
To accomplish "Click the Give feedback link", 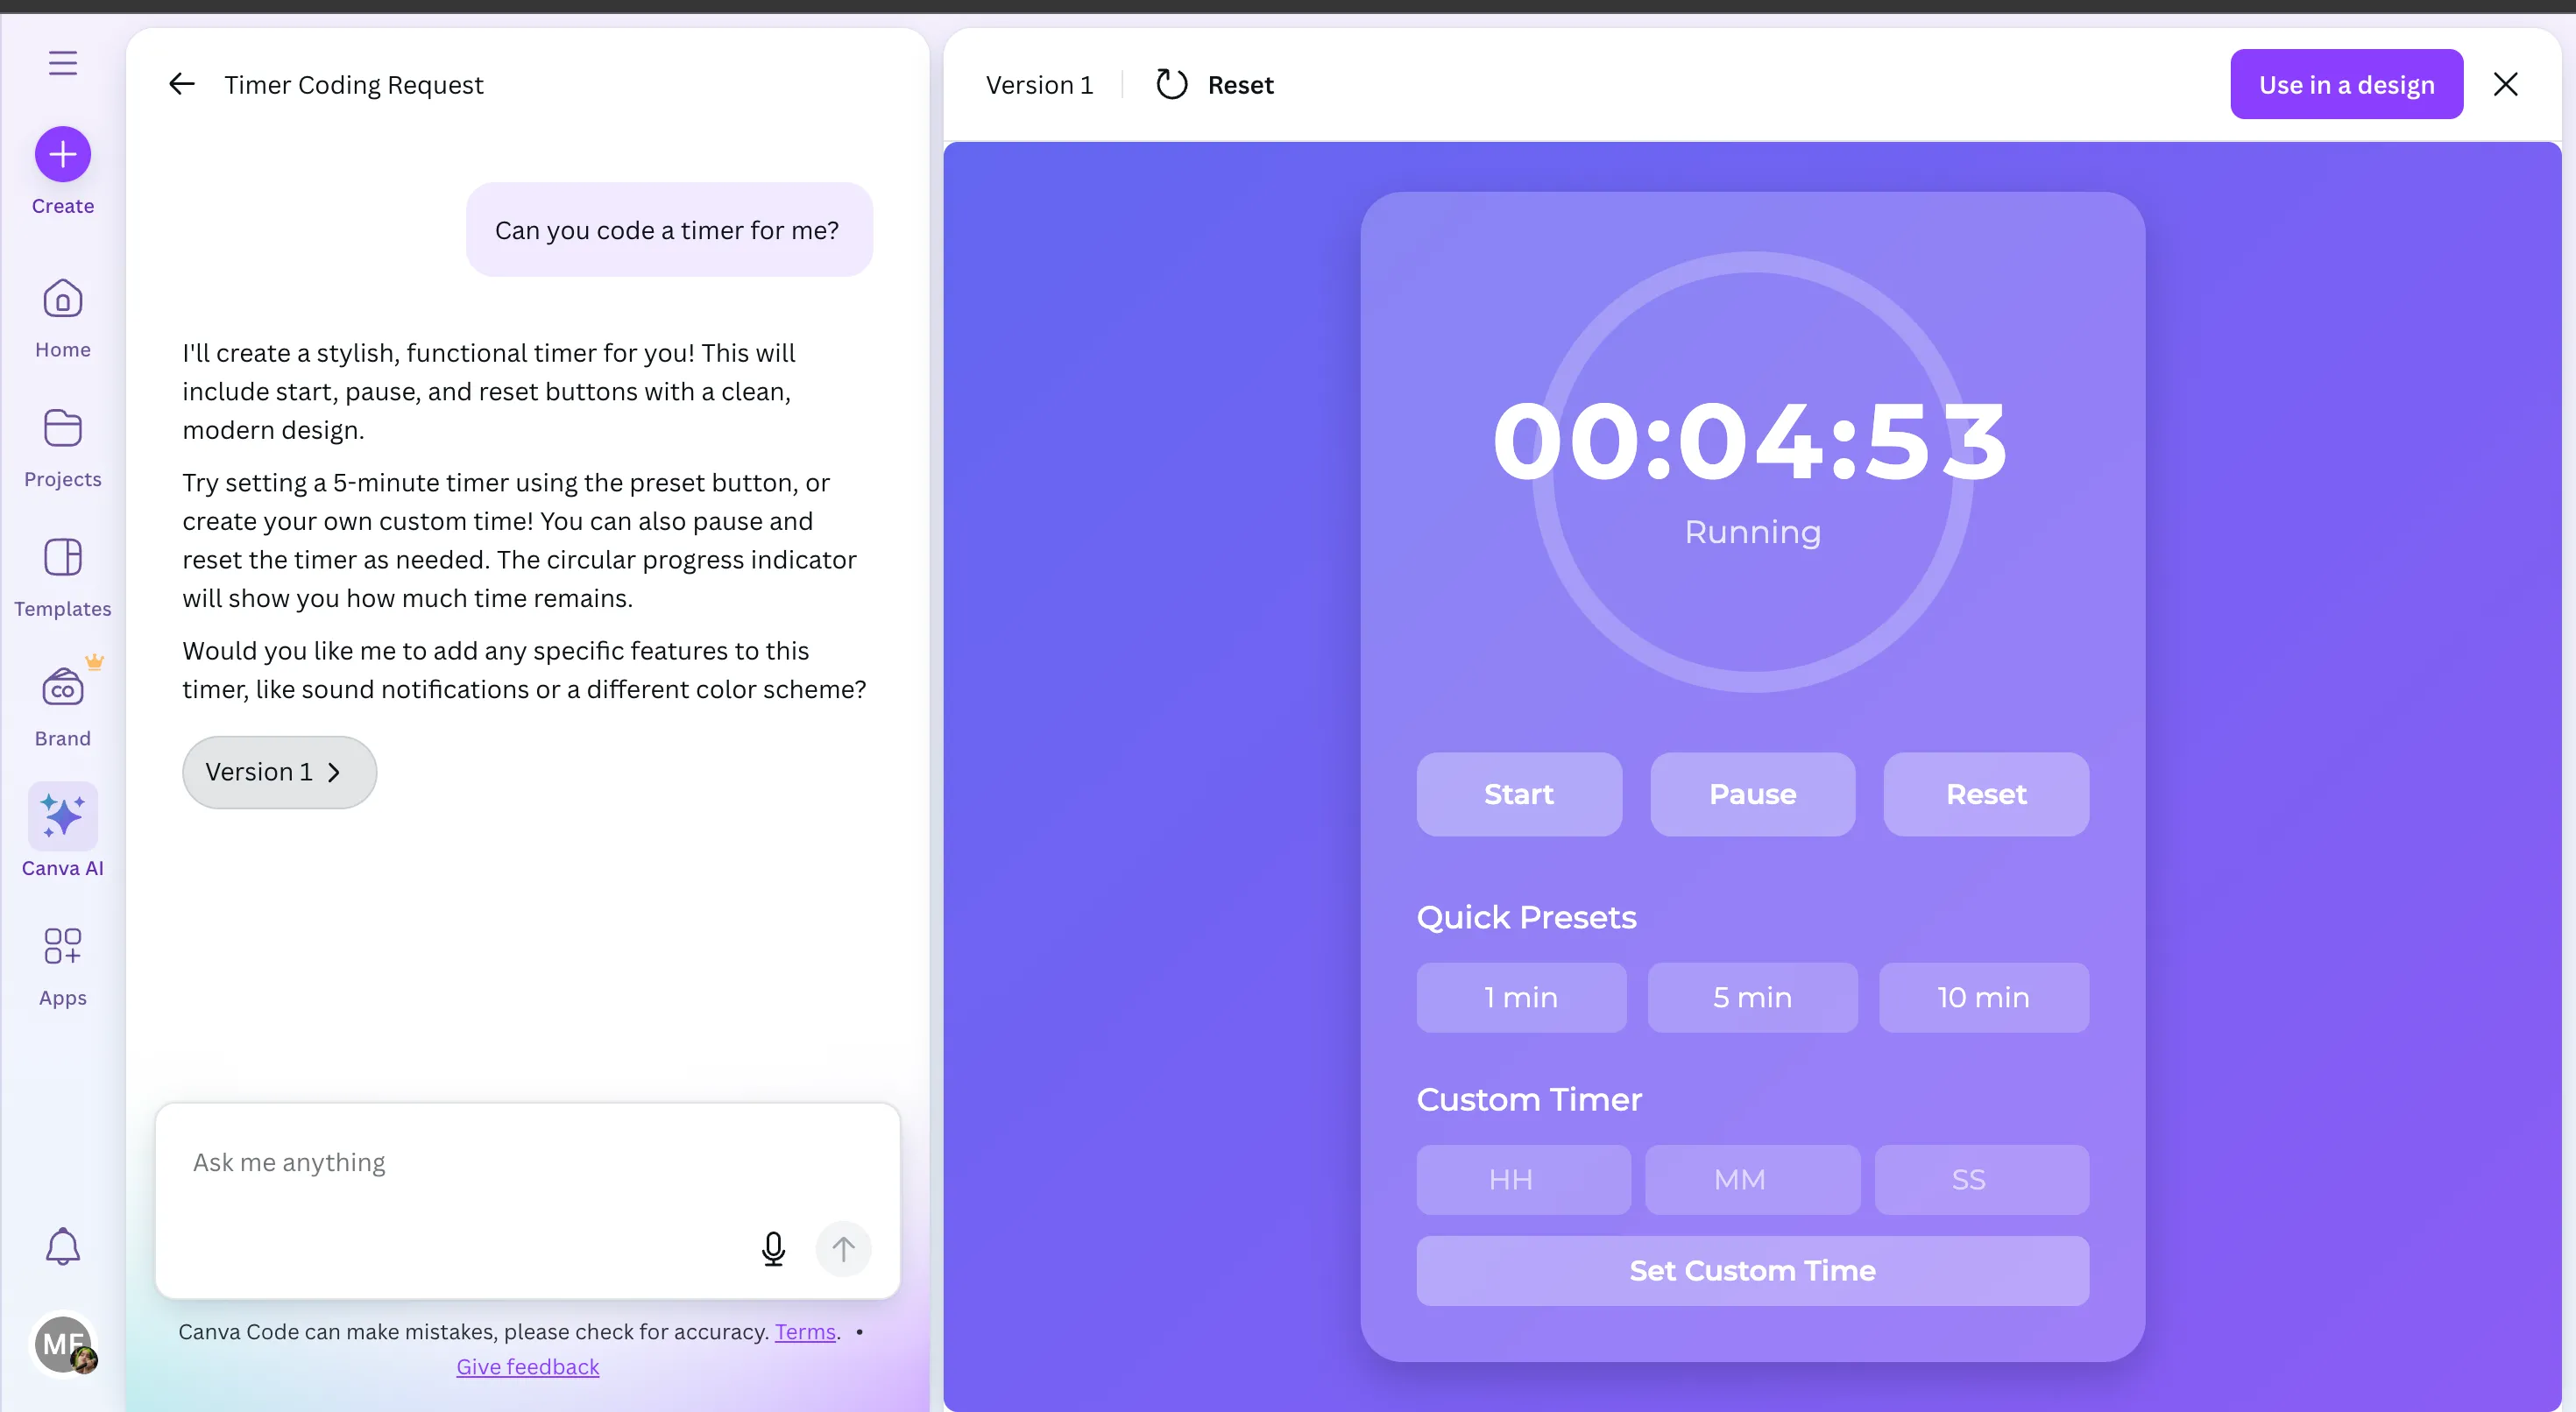I will click(x=527, y=1367).
